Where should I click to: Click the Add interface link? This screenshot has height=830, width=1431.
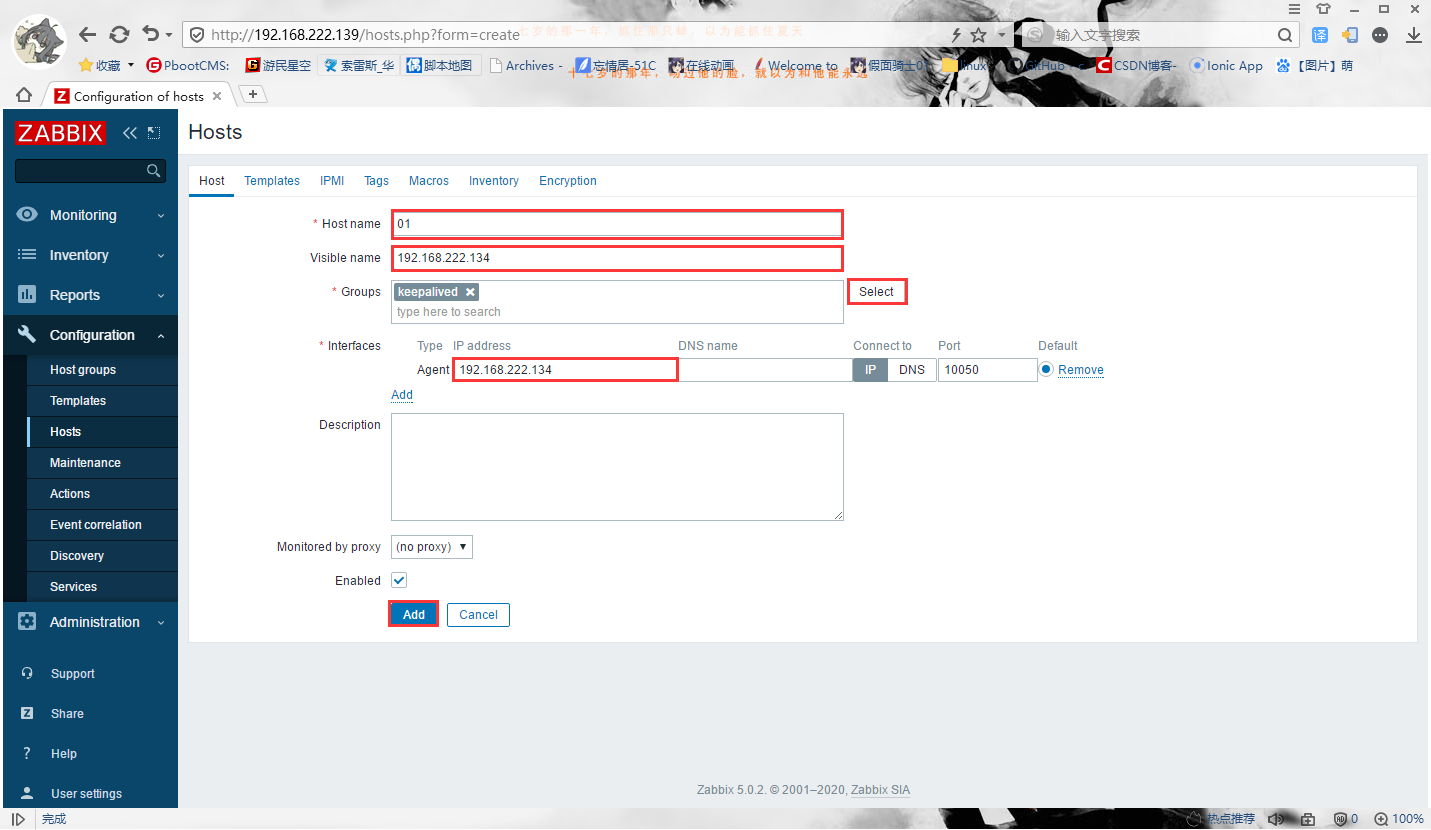(x=402, y=395)
